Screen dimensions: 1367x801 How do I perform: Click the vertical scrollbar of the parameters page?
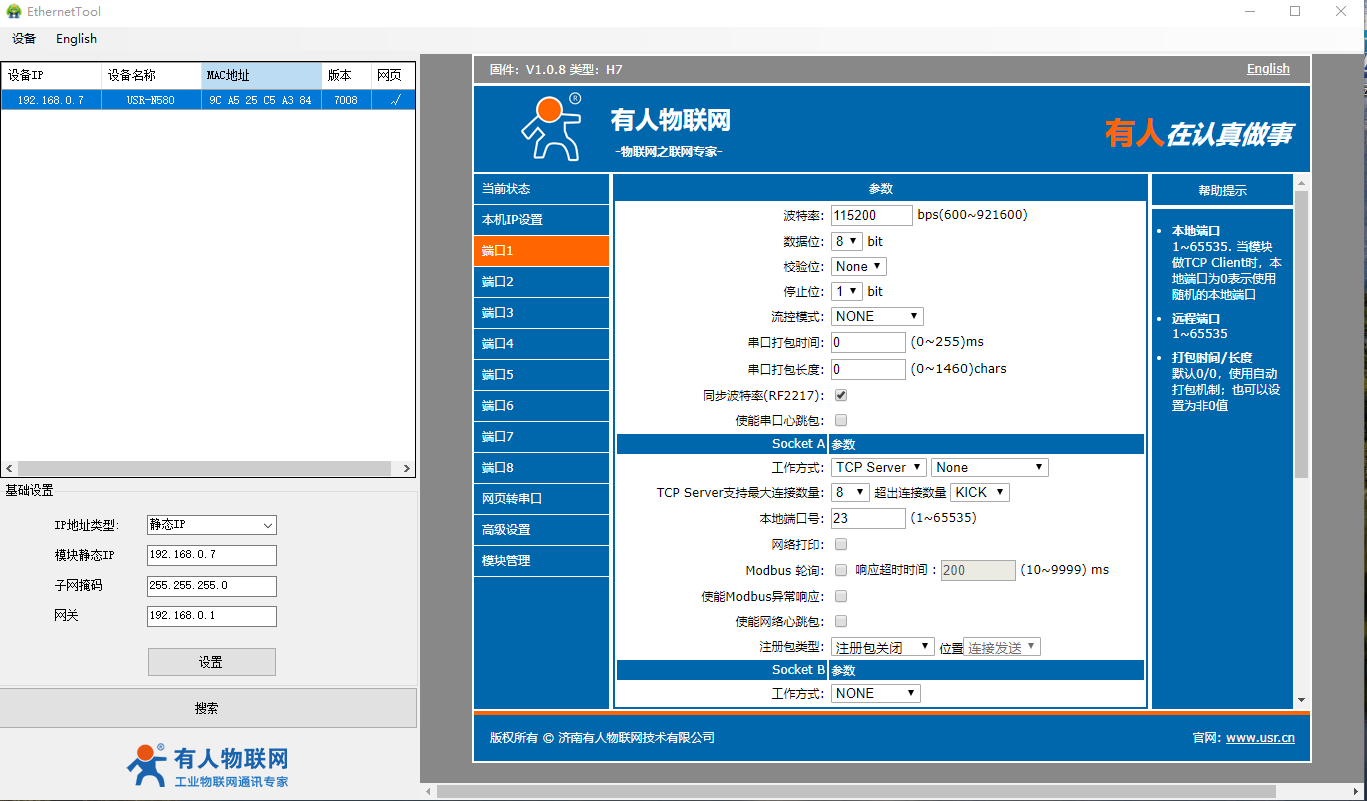(x=1301, y=330)
